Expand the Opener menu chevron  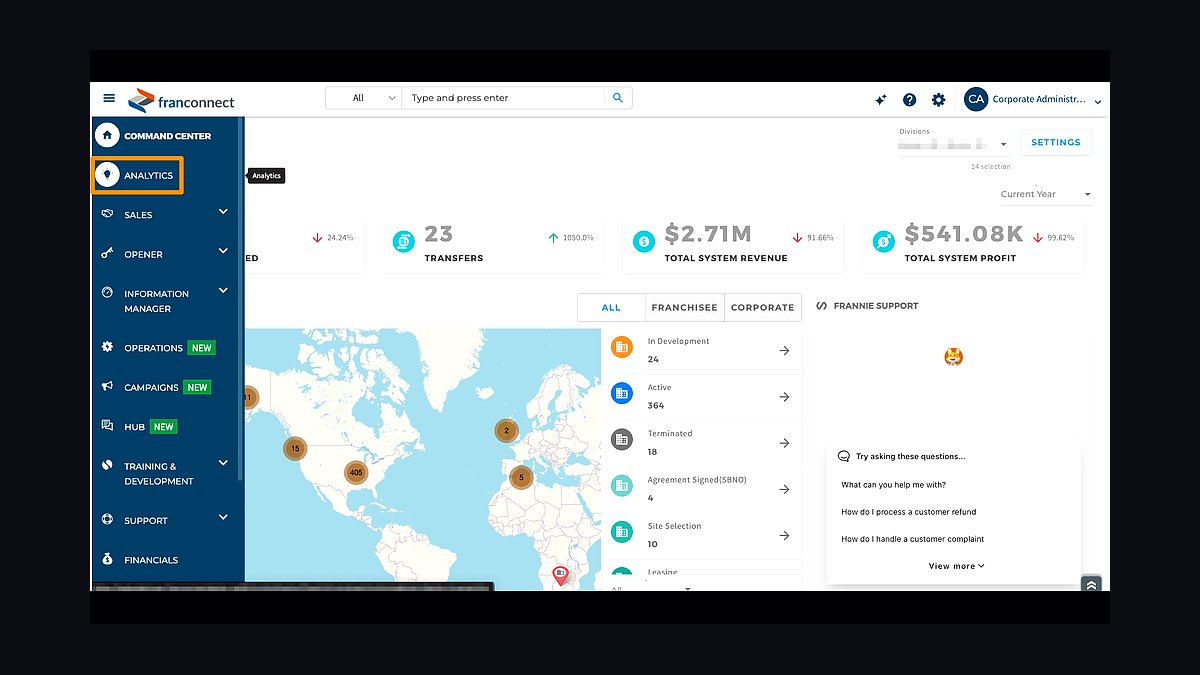pyautogui.click(x=223, y=251)
